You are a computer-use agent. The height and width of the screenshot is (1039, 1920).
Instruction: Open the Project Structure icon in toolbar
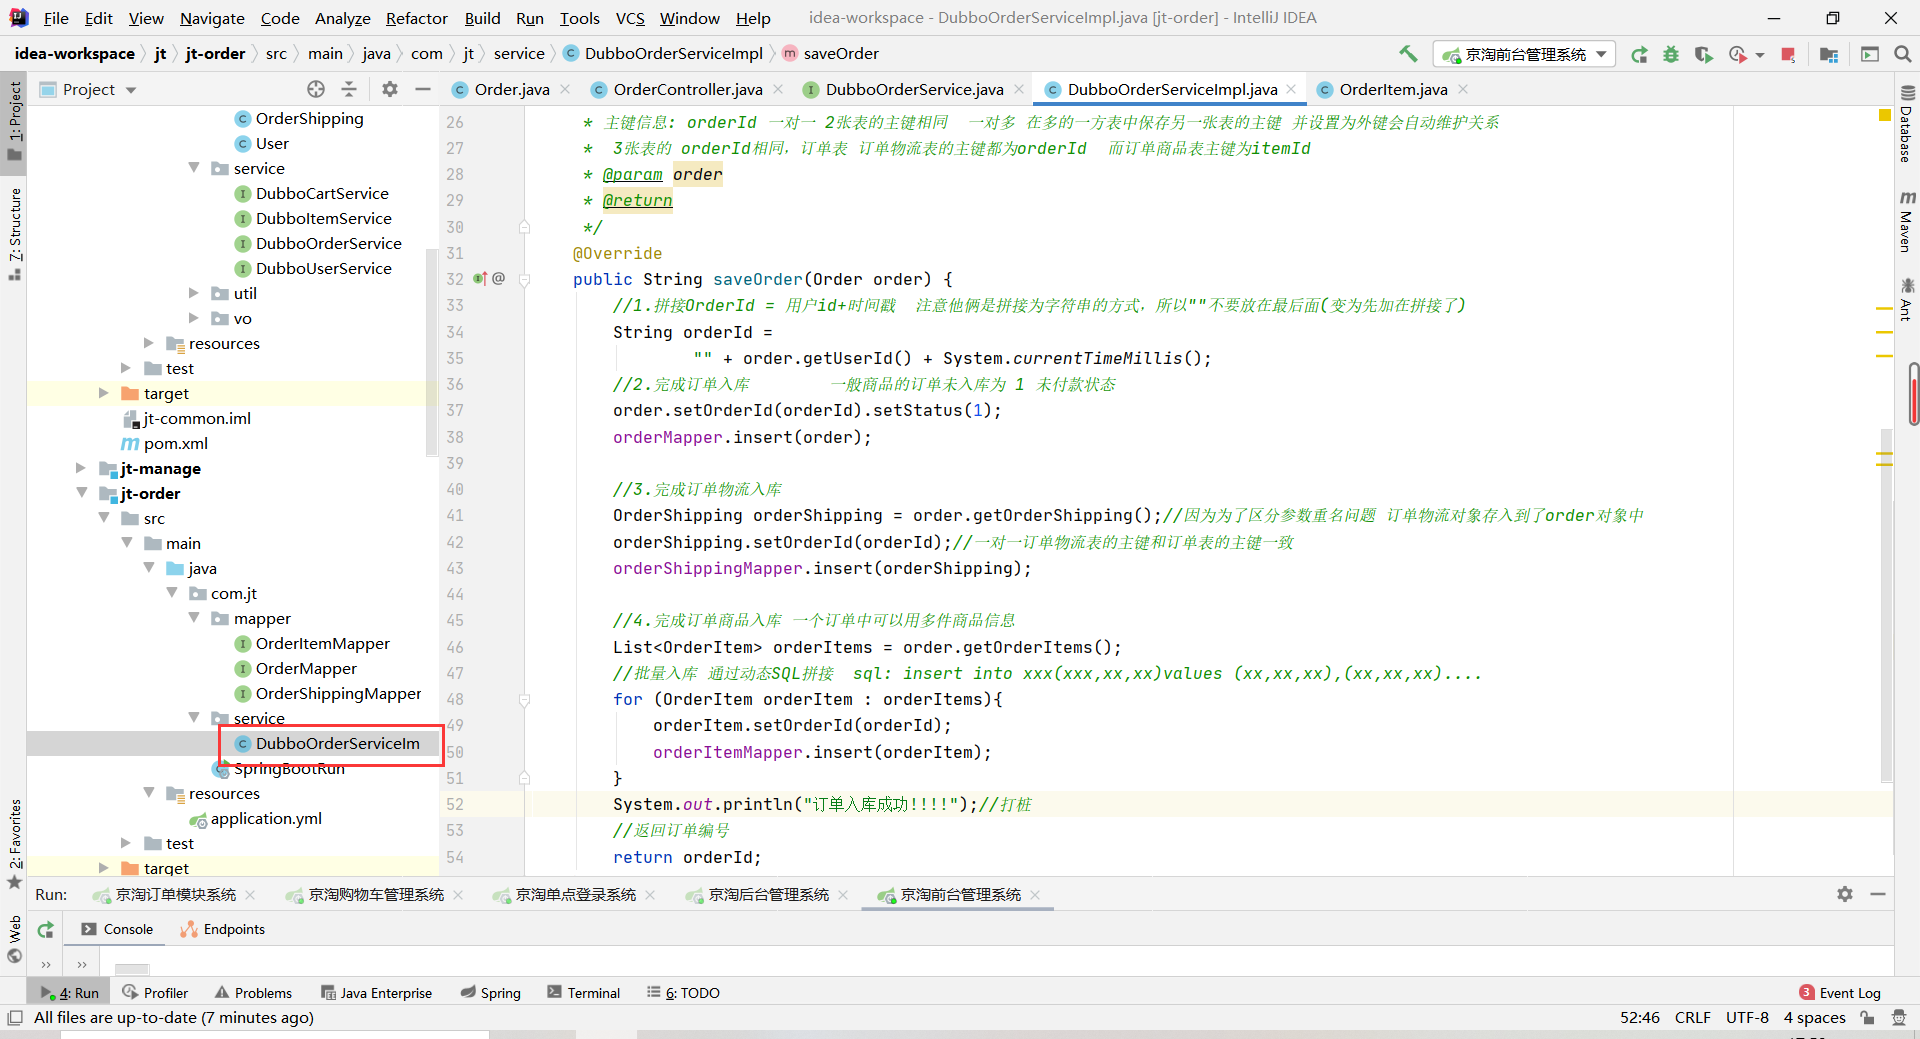1829,54
